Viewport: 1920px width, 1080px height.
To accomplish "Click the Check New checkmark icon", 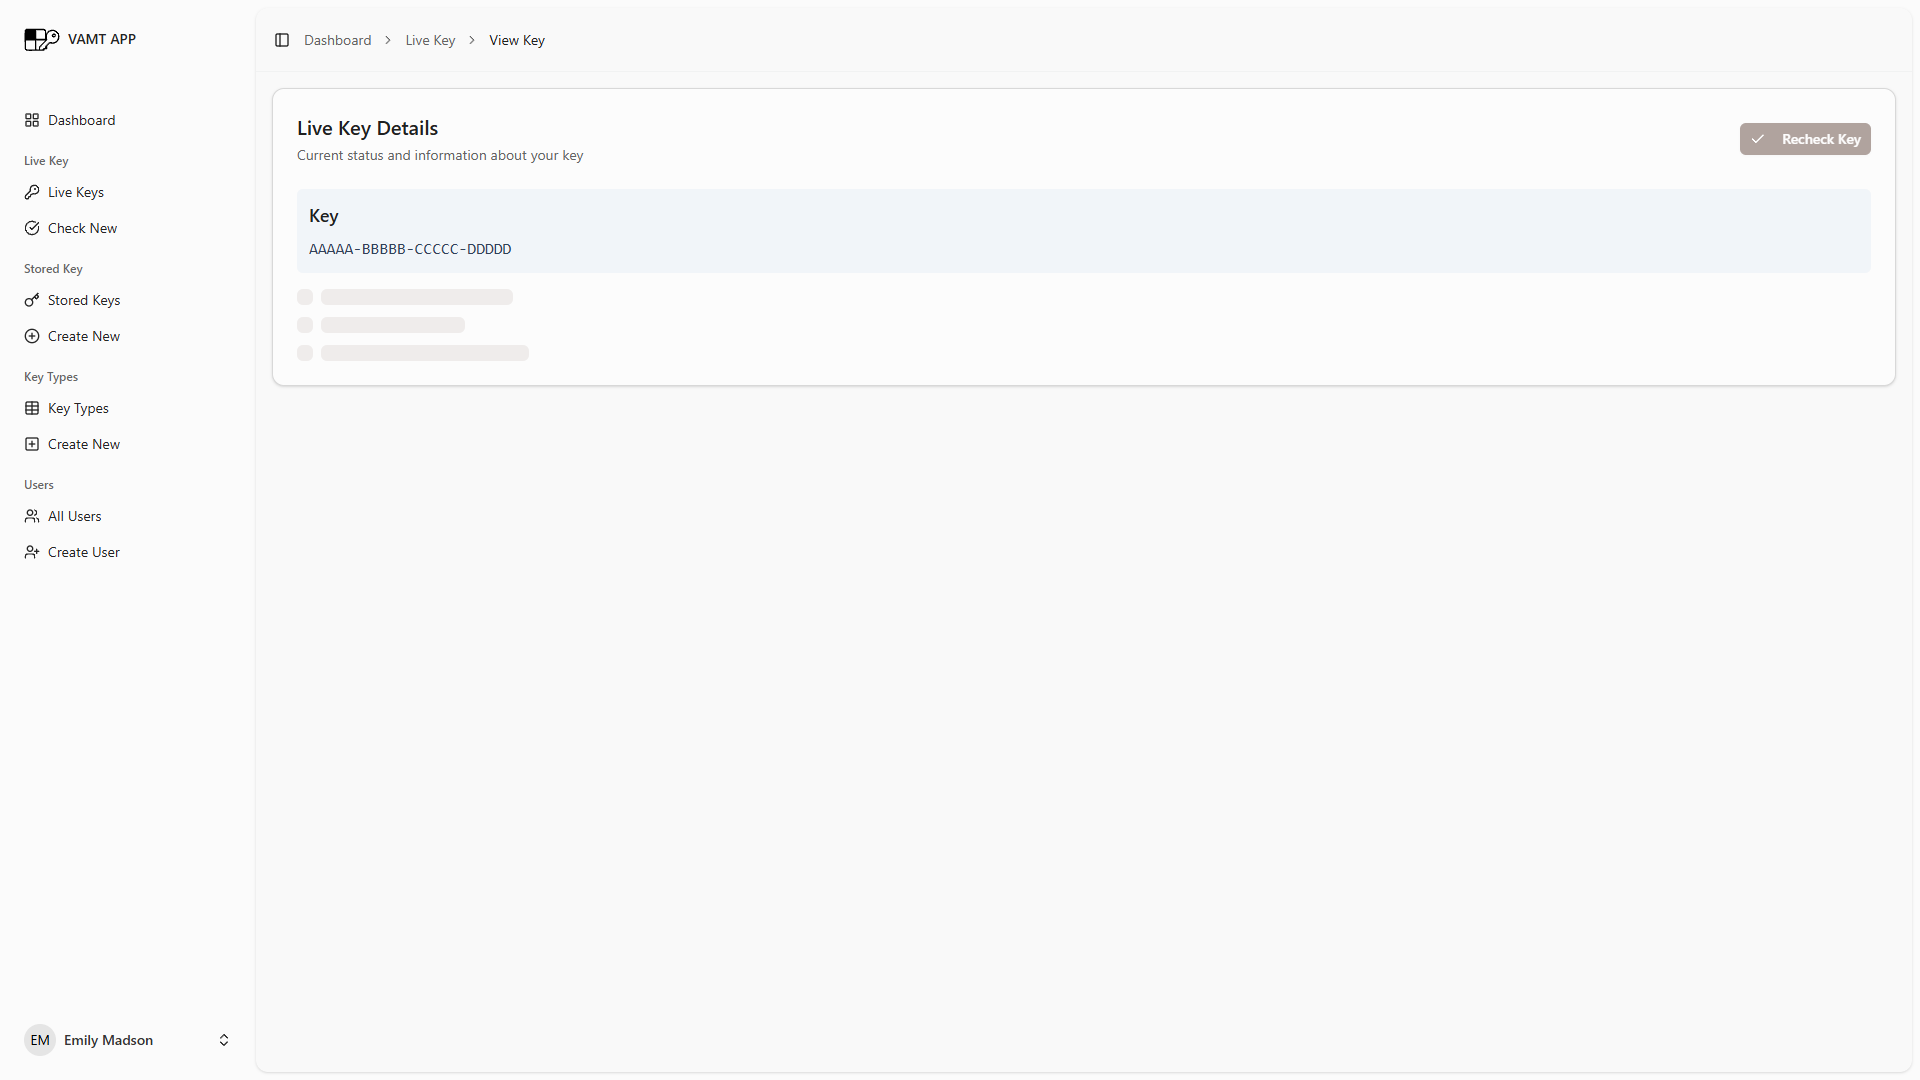I will click(32, 228).
